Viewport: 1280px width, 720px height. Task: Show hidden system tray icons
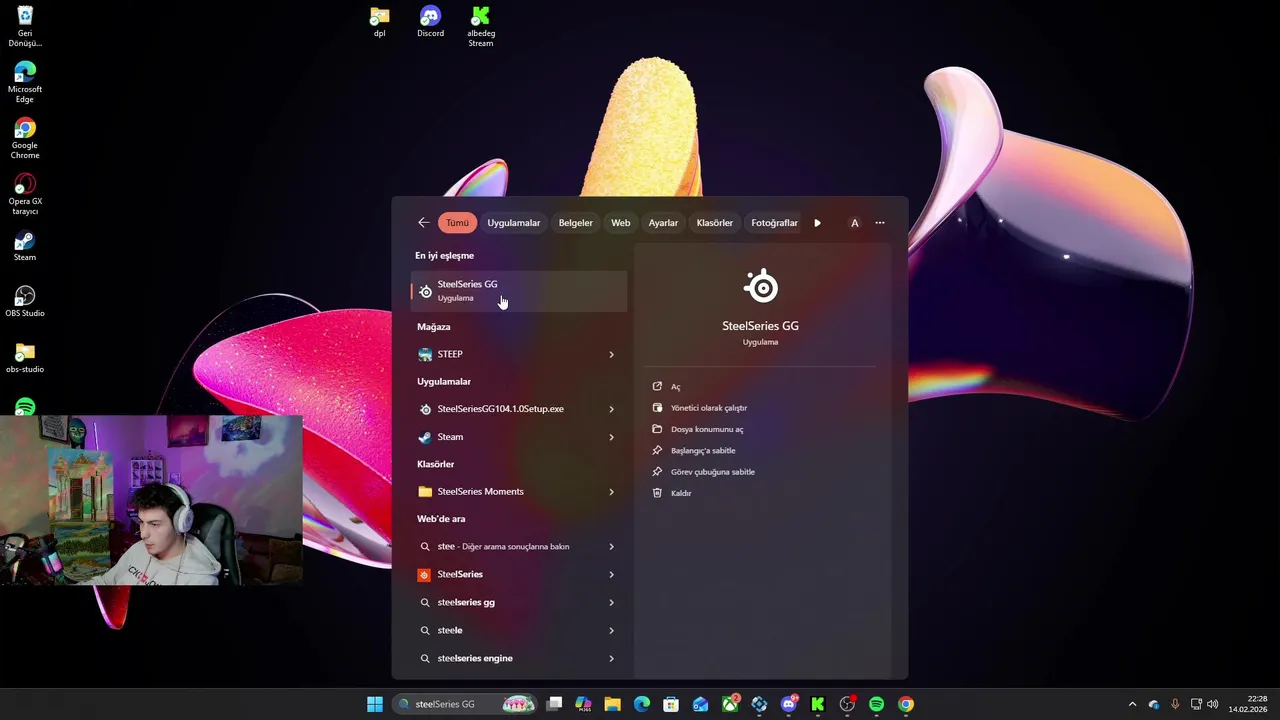[x=1132, y=704]
